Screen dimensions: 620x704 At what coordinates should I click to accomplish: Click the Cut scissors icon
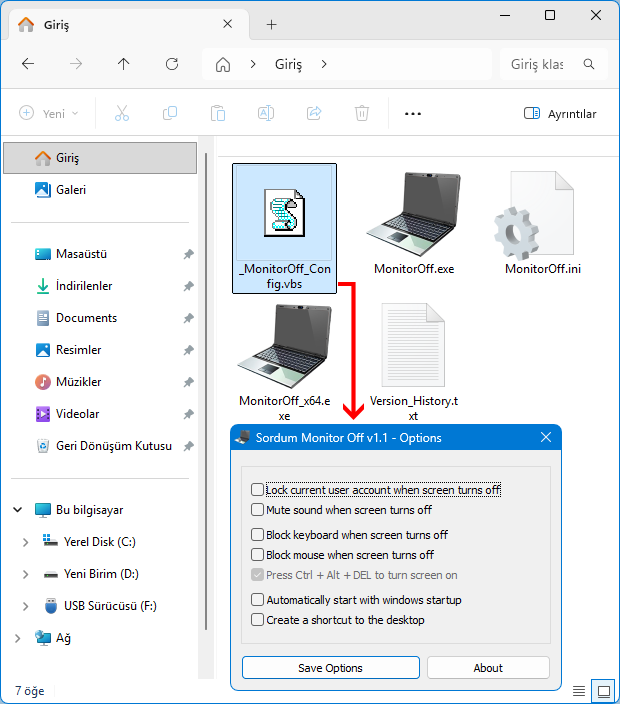(x=122, y=114)
